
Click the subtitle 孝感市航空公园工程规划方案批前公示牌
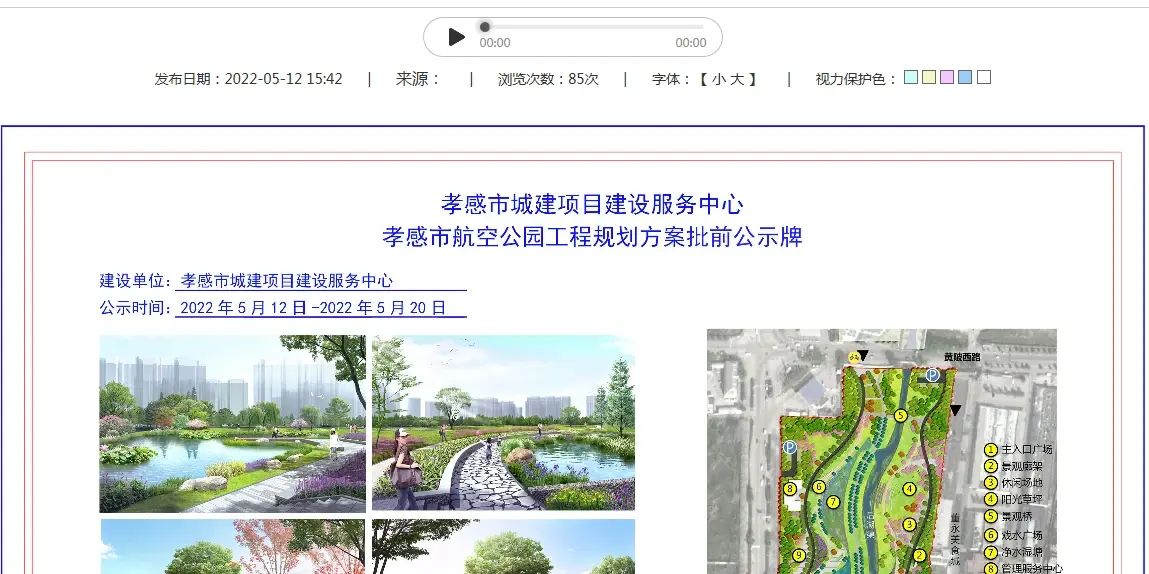(592, 237)
